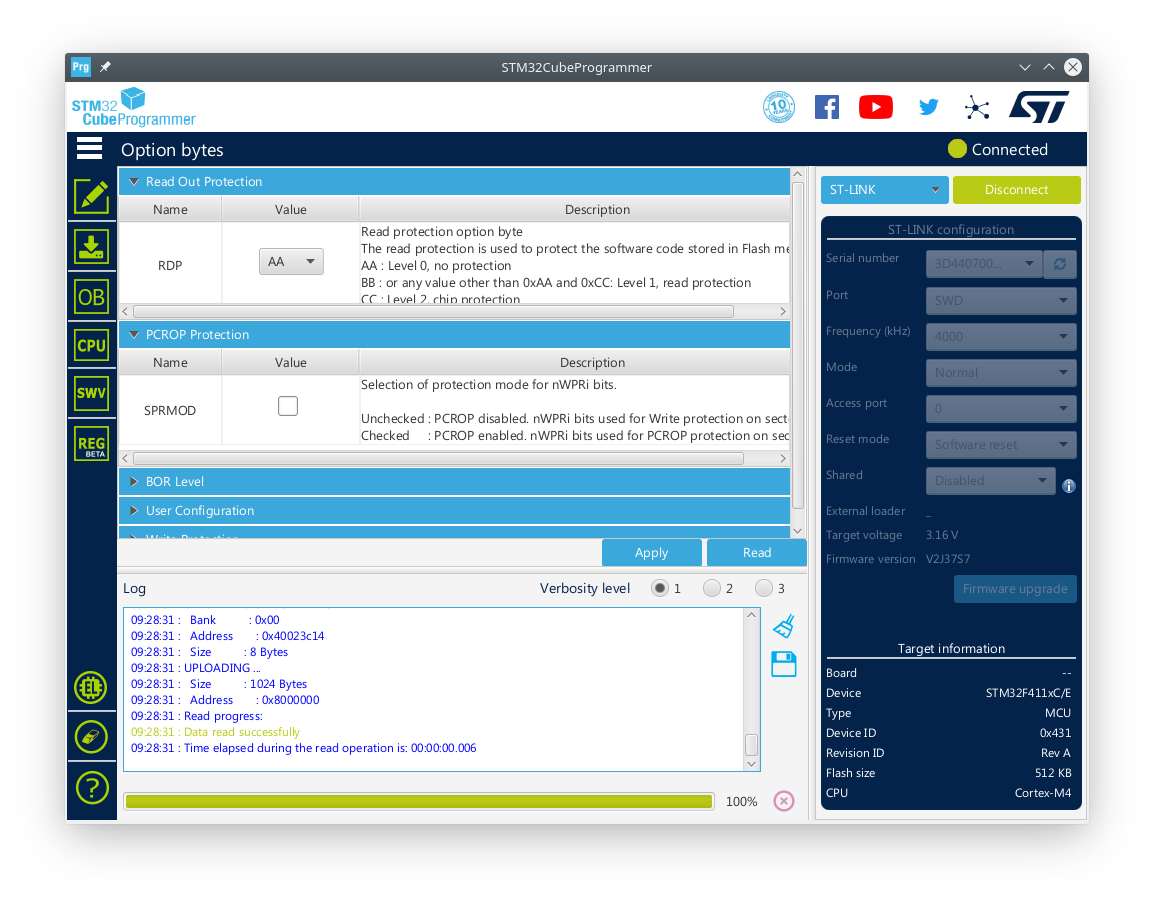Open the Shared Disabled dropdown
1154x901 pixels.
point(991,481)
